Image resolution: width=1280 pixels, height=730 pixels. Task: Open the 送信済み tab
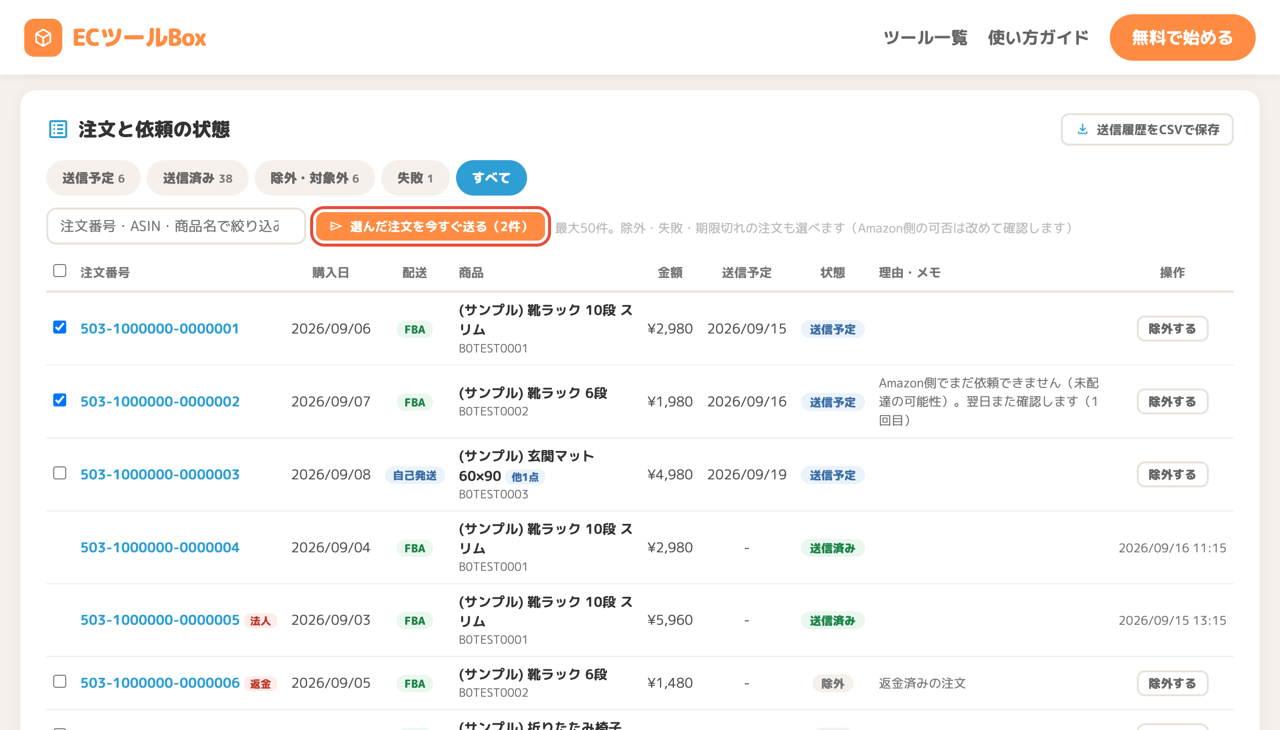[198, 178]
